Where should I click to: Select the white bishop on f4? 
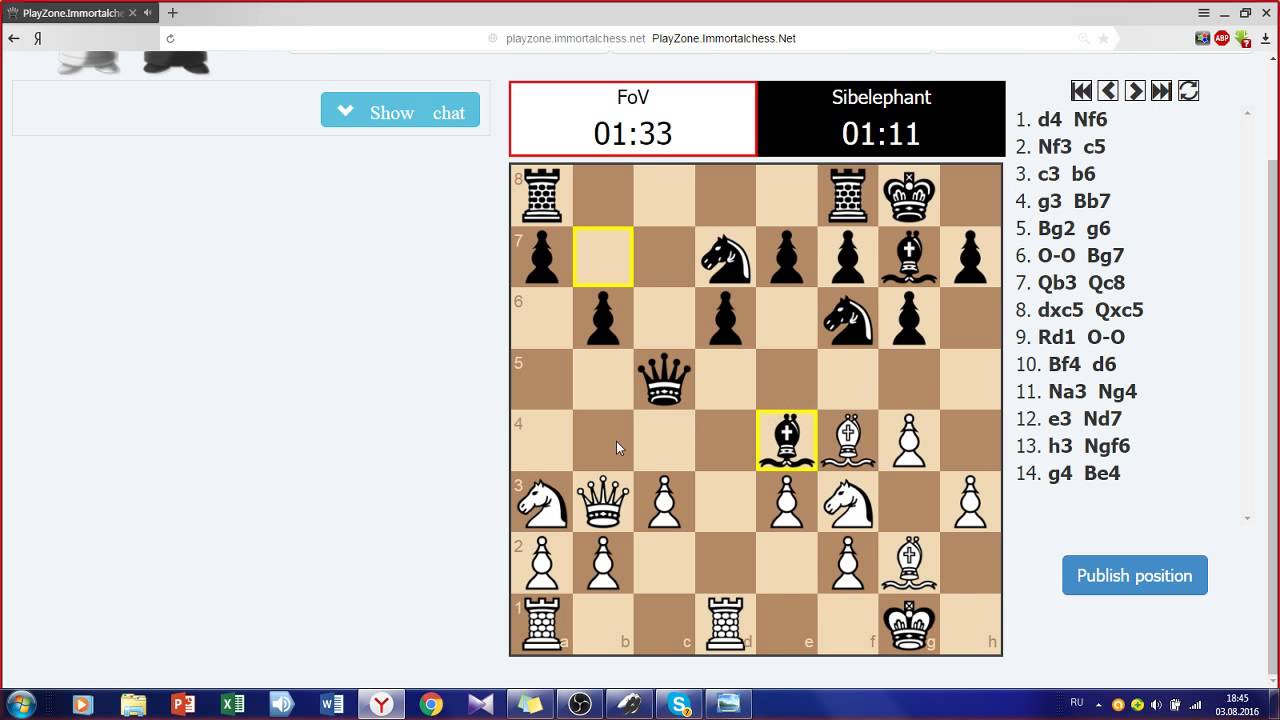848,441
